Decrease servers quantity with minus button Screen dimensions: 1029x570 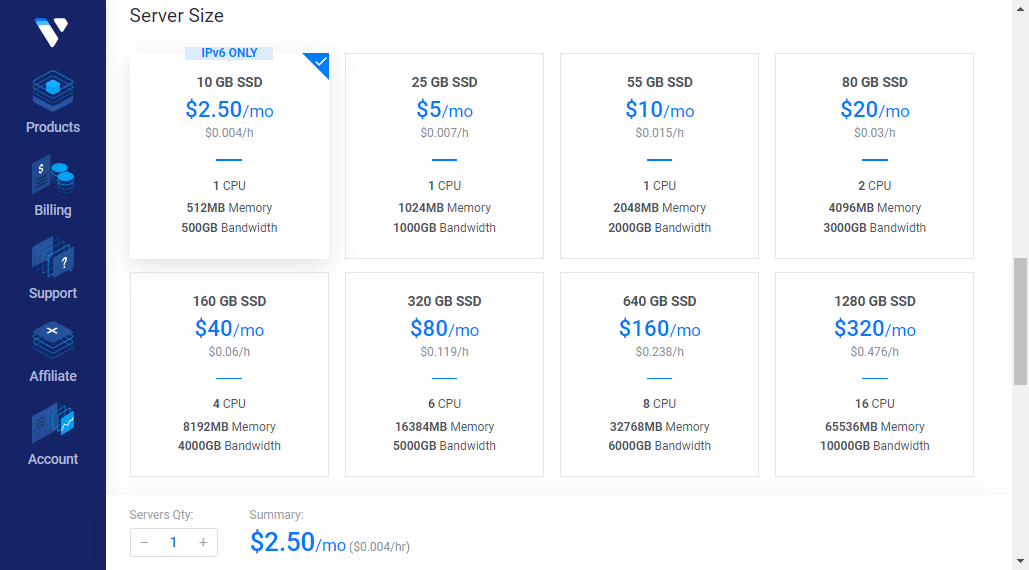click(144, 542)
